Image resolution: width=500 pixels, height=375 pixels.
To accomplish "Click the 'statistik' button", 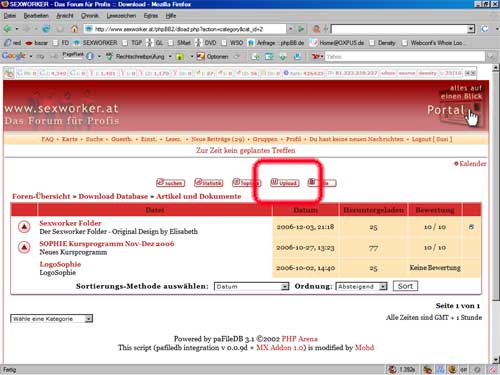I will 209,183.
